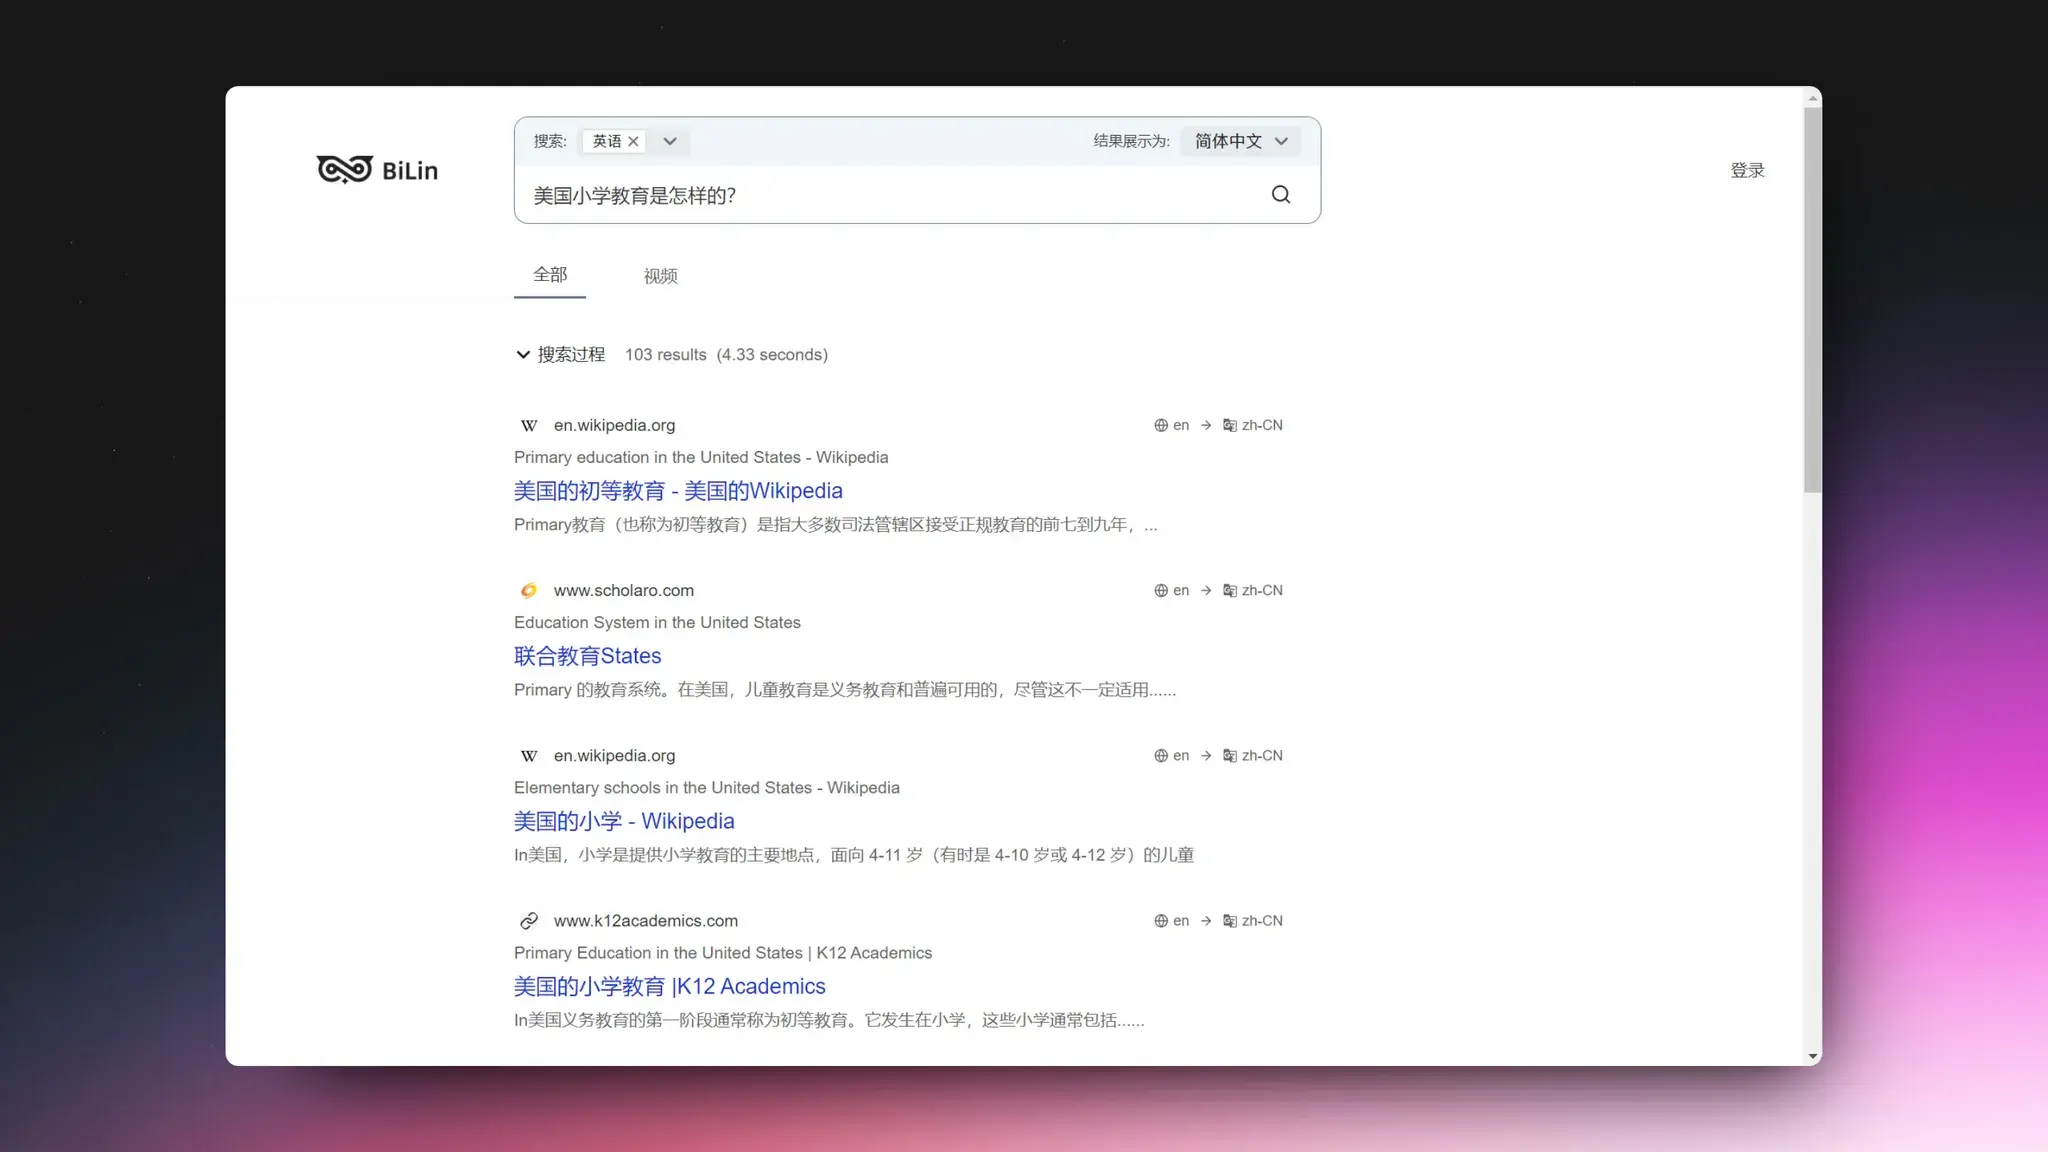Click globe icon in scholaro.com result
The height and width of the screenshot is (1152, 2048).
click(1161, 590)
